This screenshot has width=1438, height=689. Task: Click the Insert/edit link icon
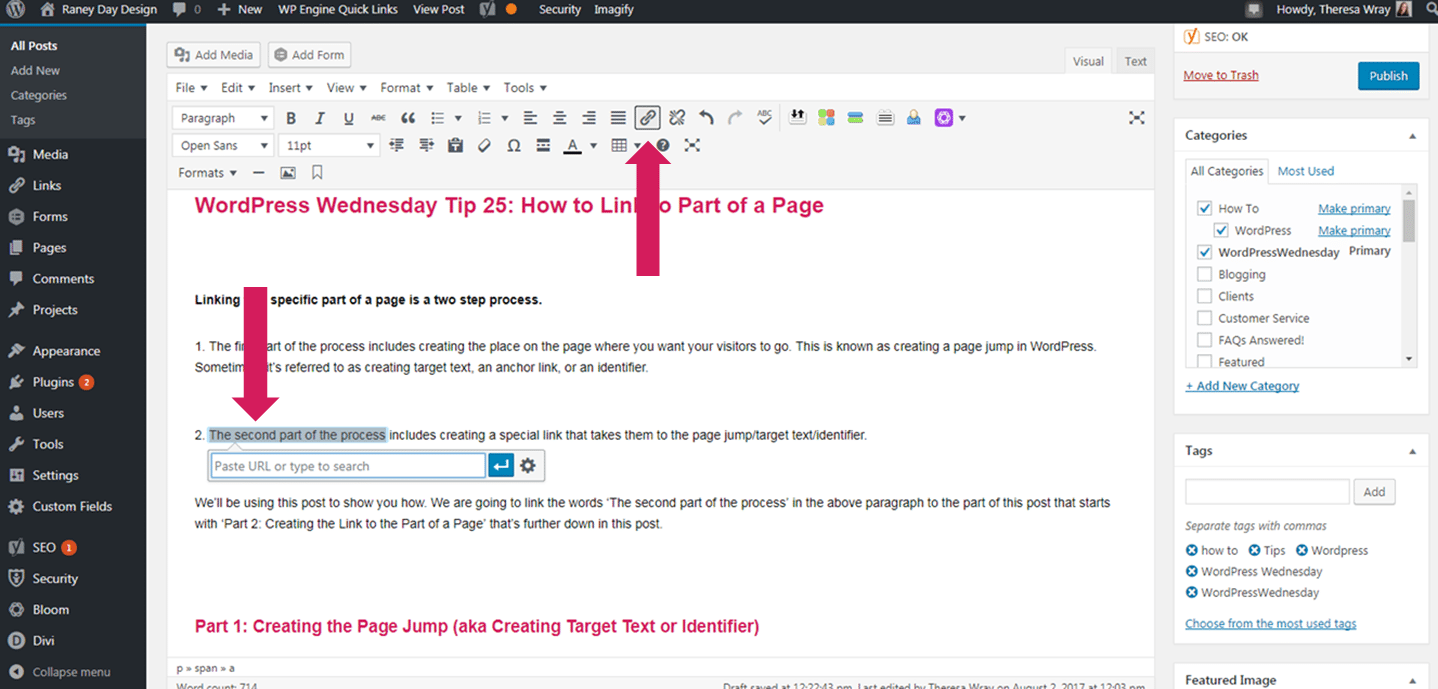click(x=648, y=118)
